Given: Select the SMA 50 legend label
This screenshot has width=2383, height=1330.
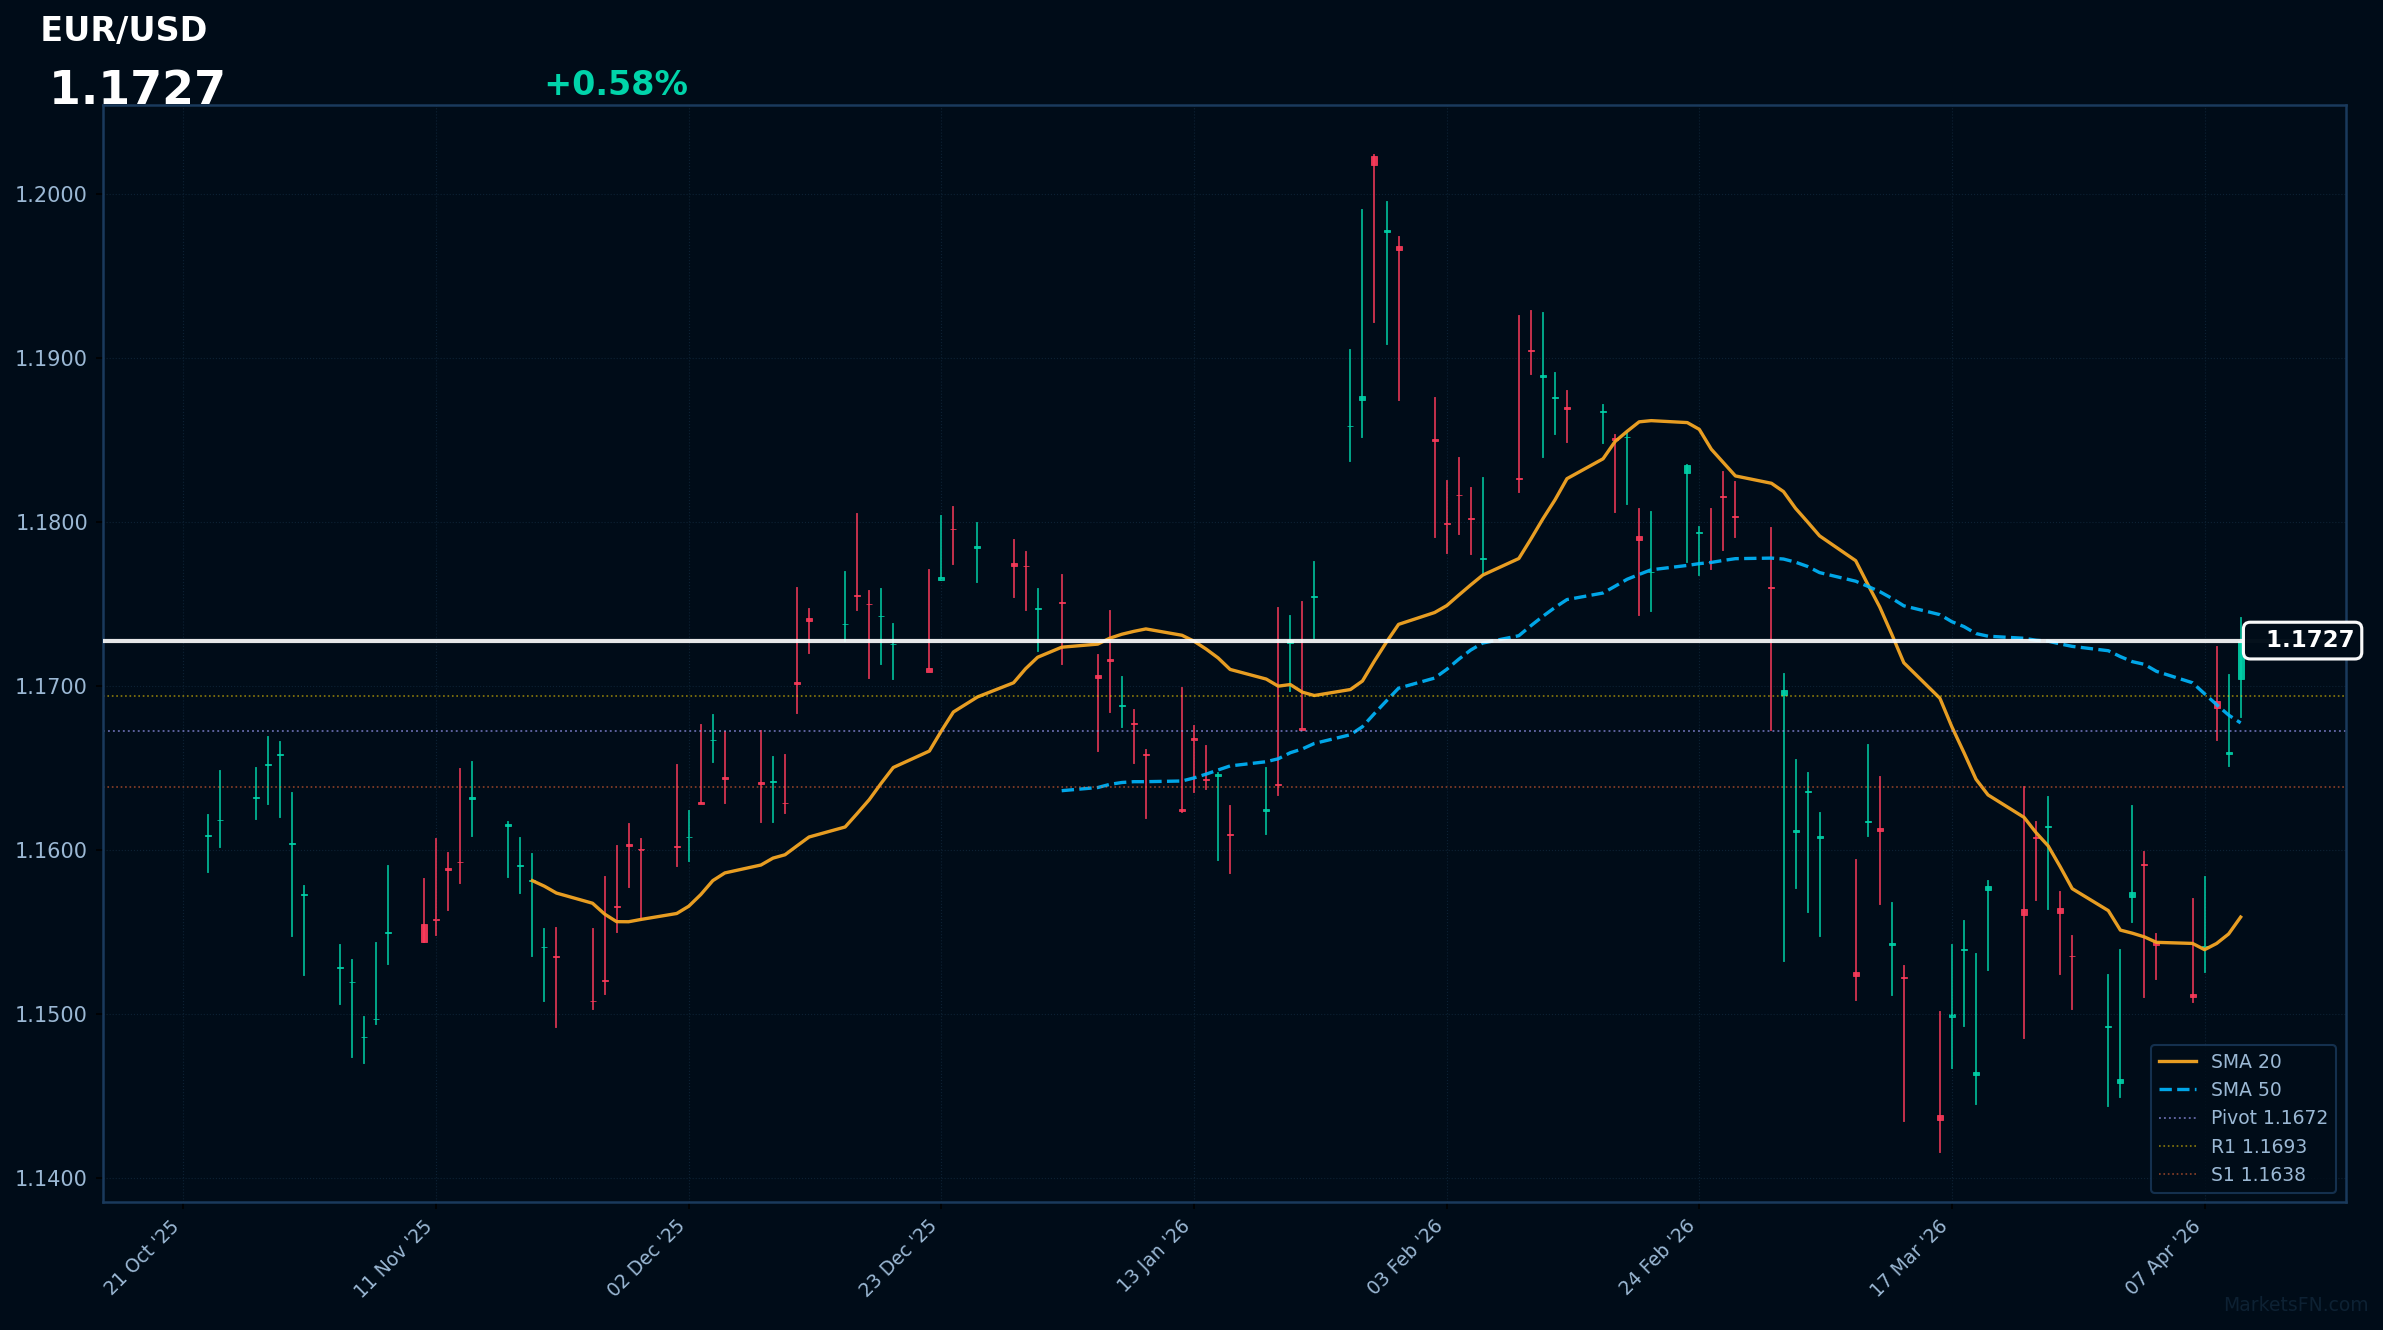Looking at the screenshot, I should tap(2246, 1090).
